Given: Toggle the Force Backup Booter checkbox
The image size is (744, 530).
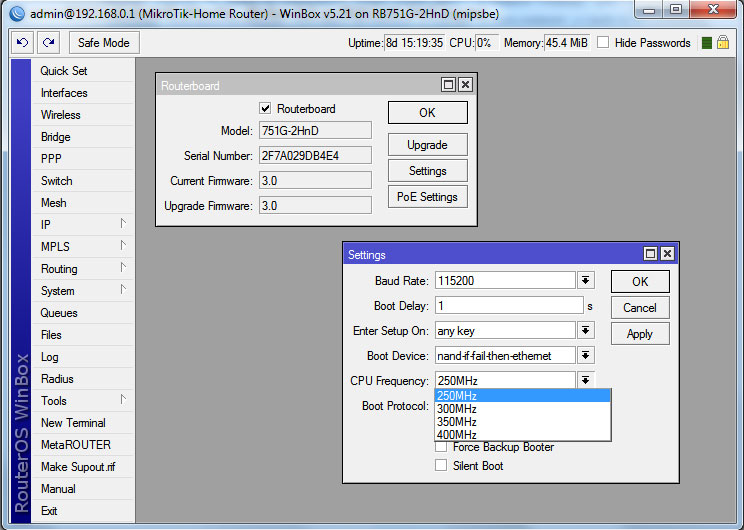Looking at the screenshot, I should click(441, 447).
